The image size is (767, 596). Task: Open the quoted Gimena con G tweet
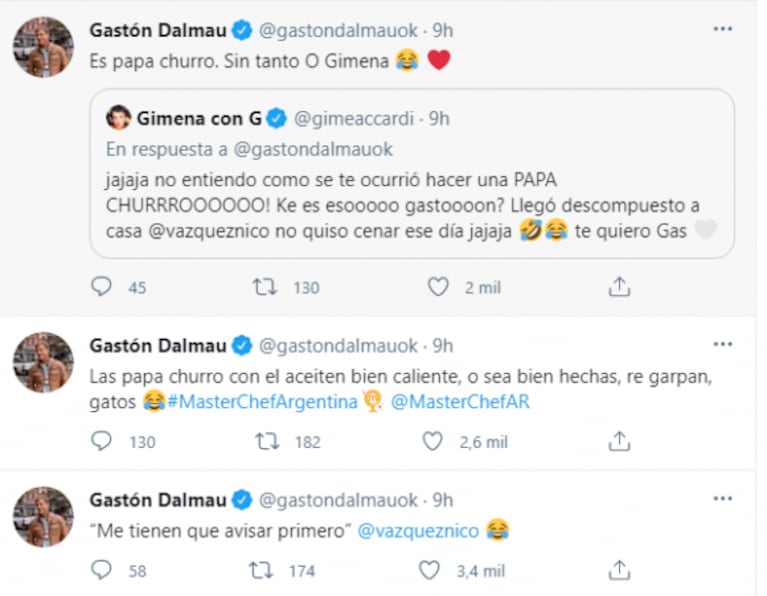pyautogui.click(x=418, y=186)
